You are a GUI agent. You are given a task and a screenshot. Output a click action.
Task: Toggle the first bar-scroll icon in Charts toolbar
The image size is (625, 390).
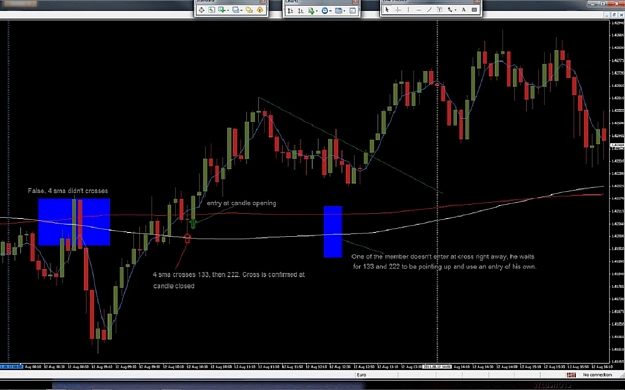(x=291, y=11)
